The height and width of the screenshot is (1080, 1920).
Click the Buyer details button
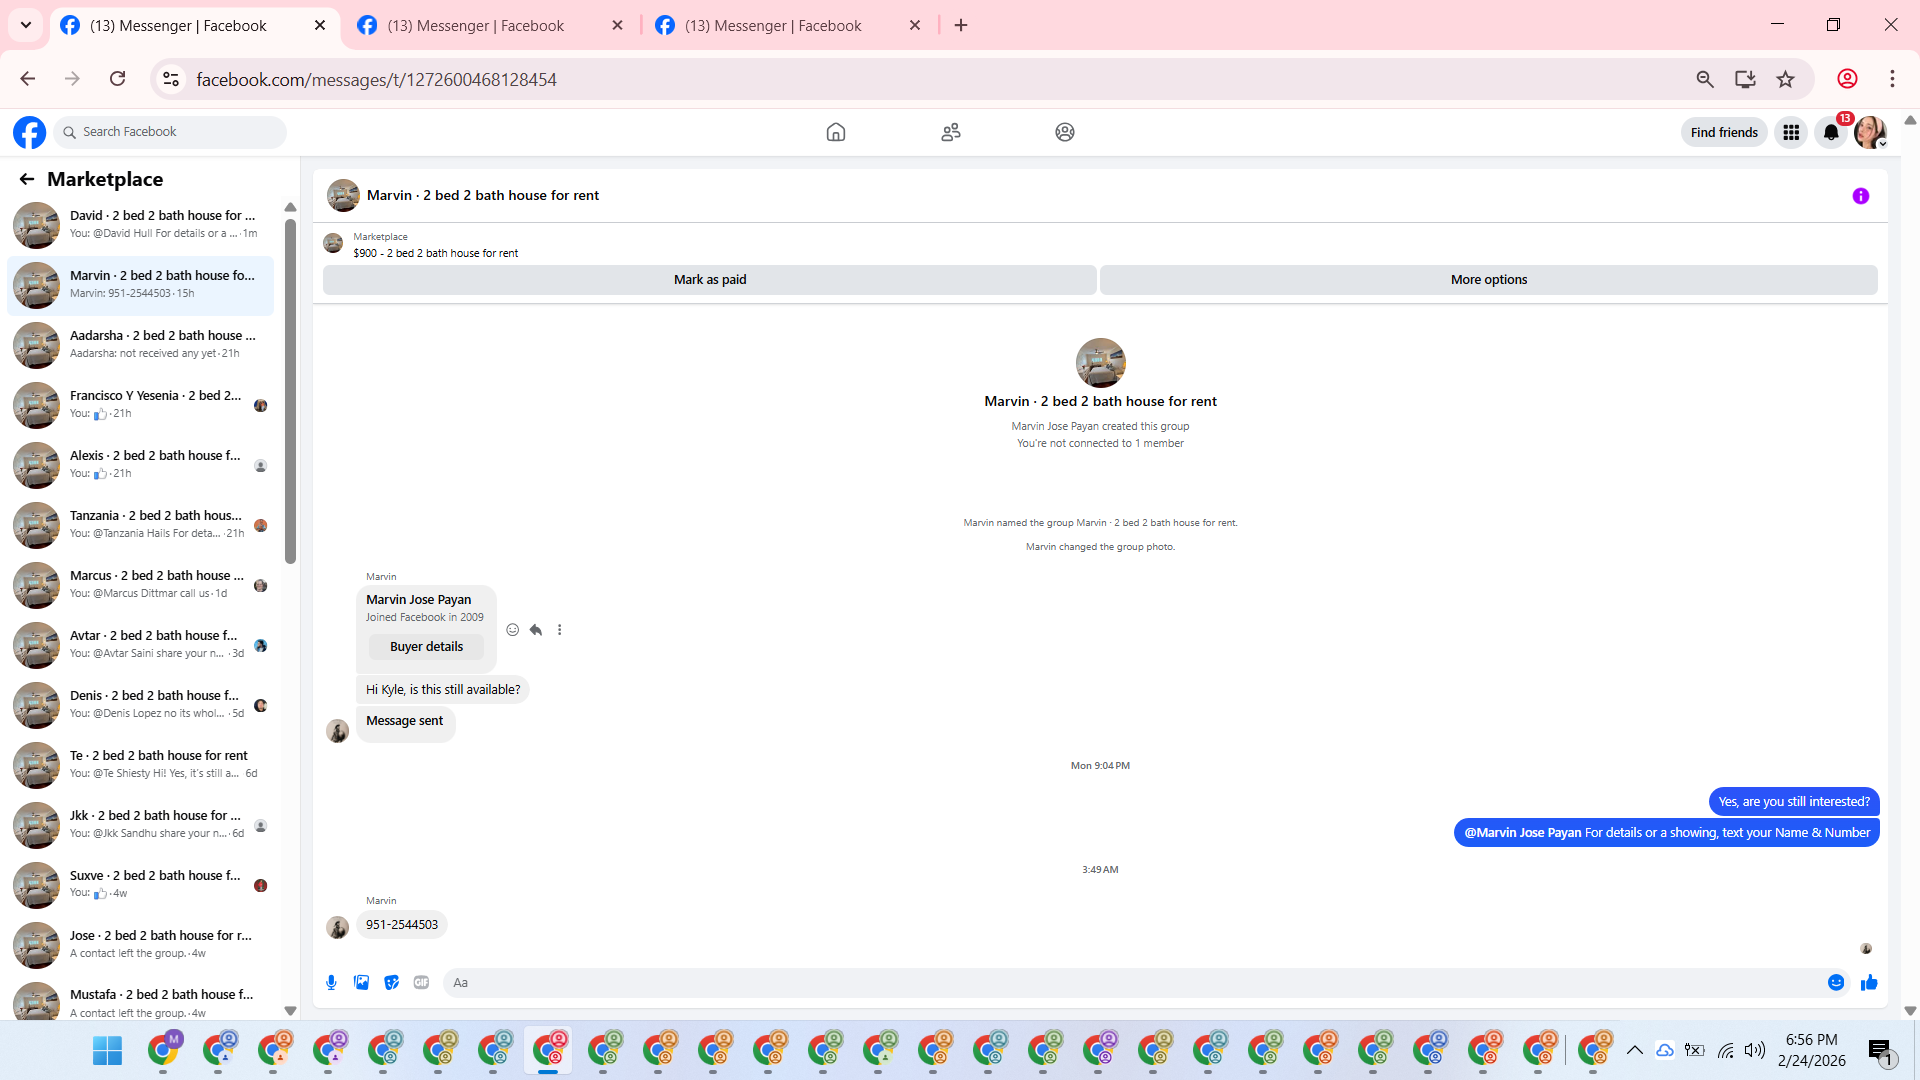pos(426,647)
